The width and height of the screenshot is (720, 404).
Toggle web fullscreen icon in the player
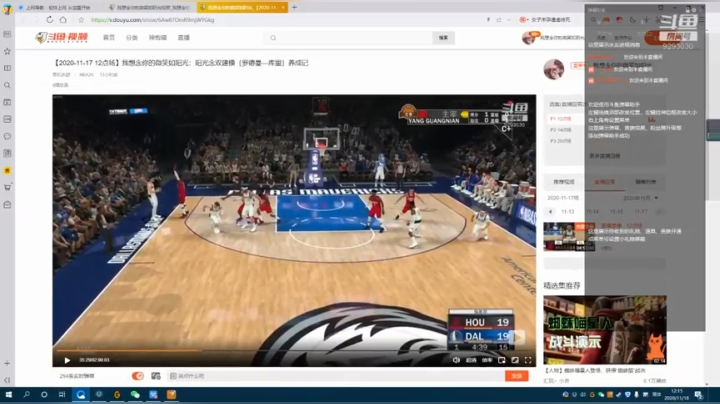pyautogui.click(x=515, y=360)
